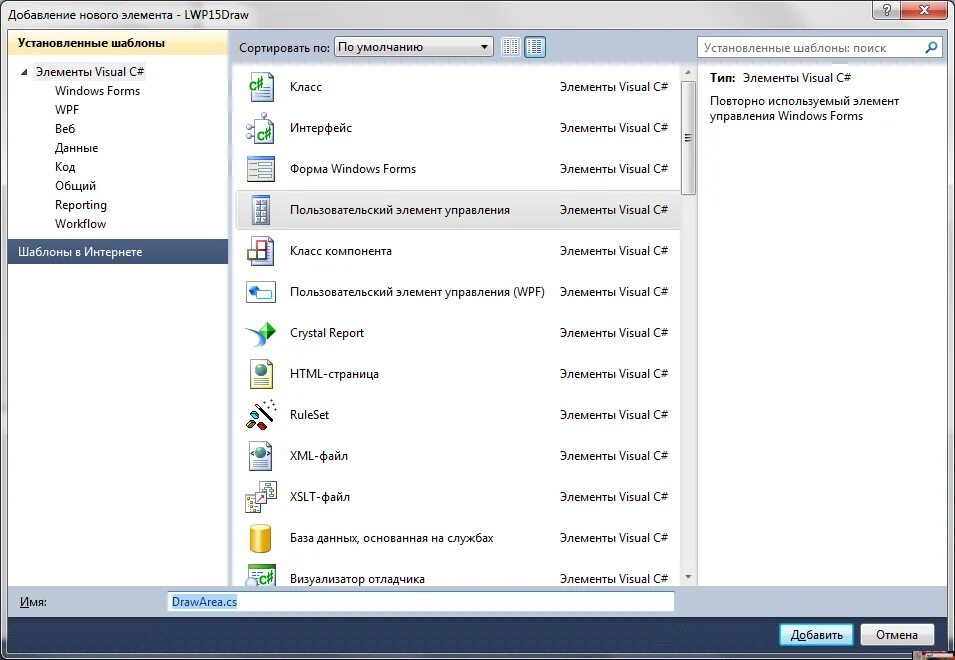Select Визуализатор отладчика template name
955x660 pixels.
coord(357,579)
